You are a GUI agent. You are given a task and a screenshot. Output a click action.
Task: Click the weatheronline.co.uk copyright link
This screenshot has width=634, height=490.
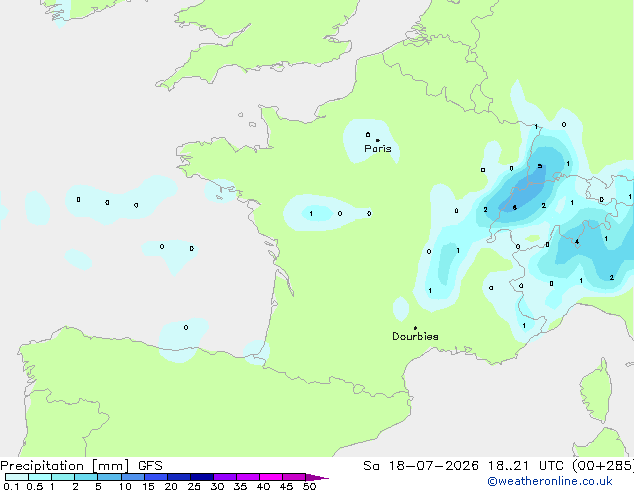pyautogui.click(x=550, y=482)
